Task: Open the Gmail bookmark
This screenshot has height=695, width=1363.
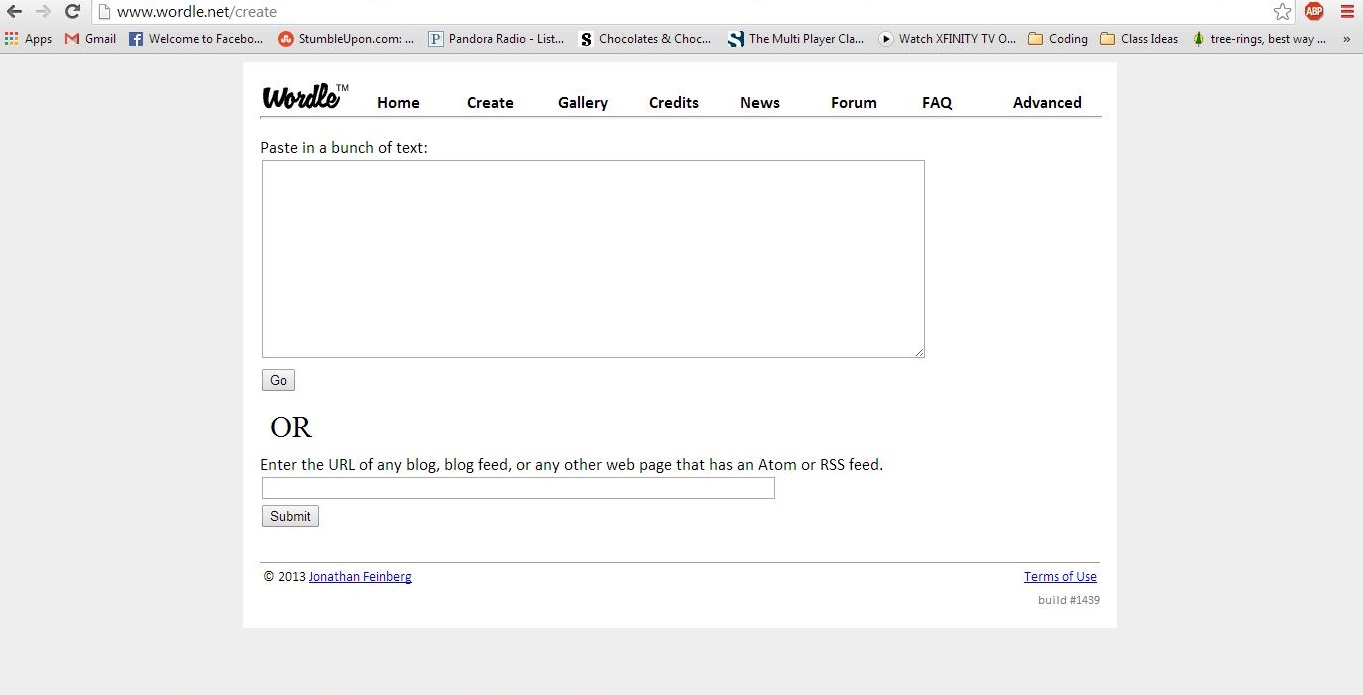Action: point(90,39)
